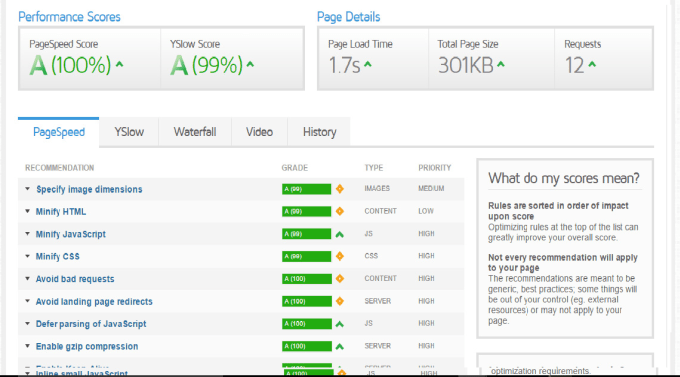Expand the Specify image dimensions recommendation
680x377 pixels.
point(27,189)
